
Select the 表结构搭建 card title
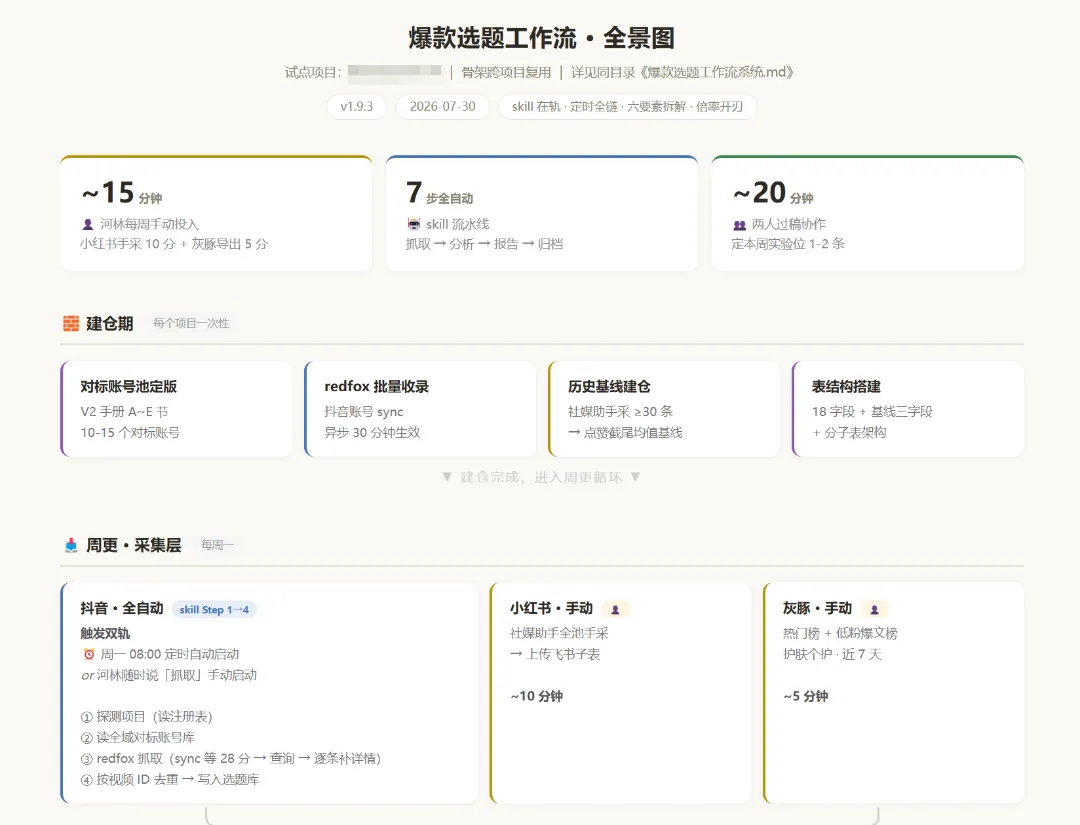pos(847,387)
